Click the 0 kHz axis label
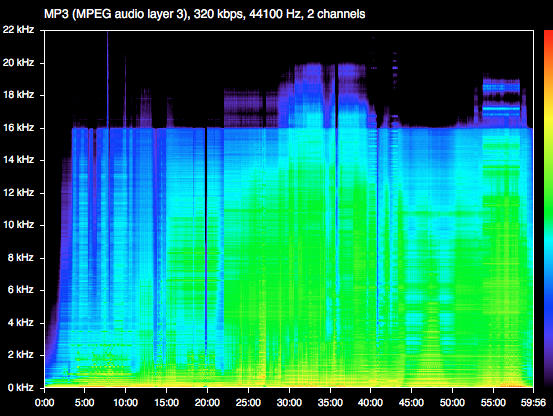The image size is (553, 416). coord(20,387)
